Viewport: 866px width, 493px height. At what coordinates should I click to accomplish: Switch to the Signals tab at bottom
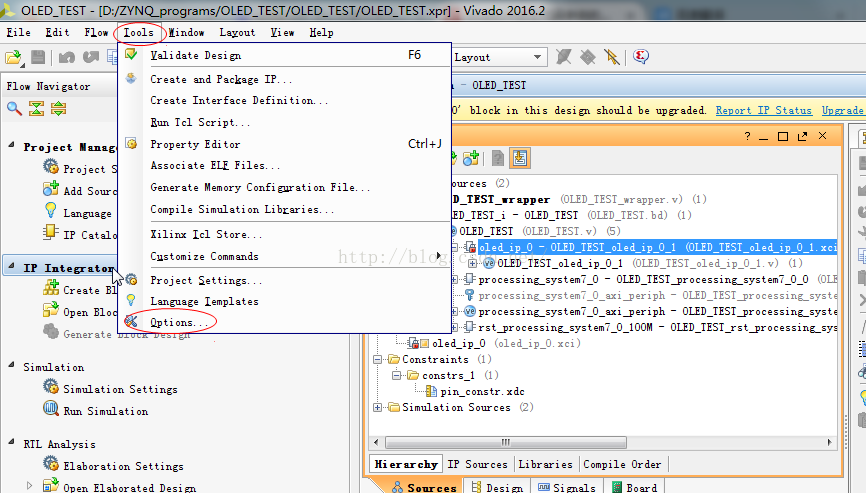tap(567, 487)
